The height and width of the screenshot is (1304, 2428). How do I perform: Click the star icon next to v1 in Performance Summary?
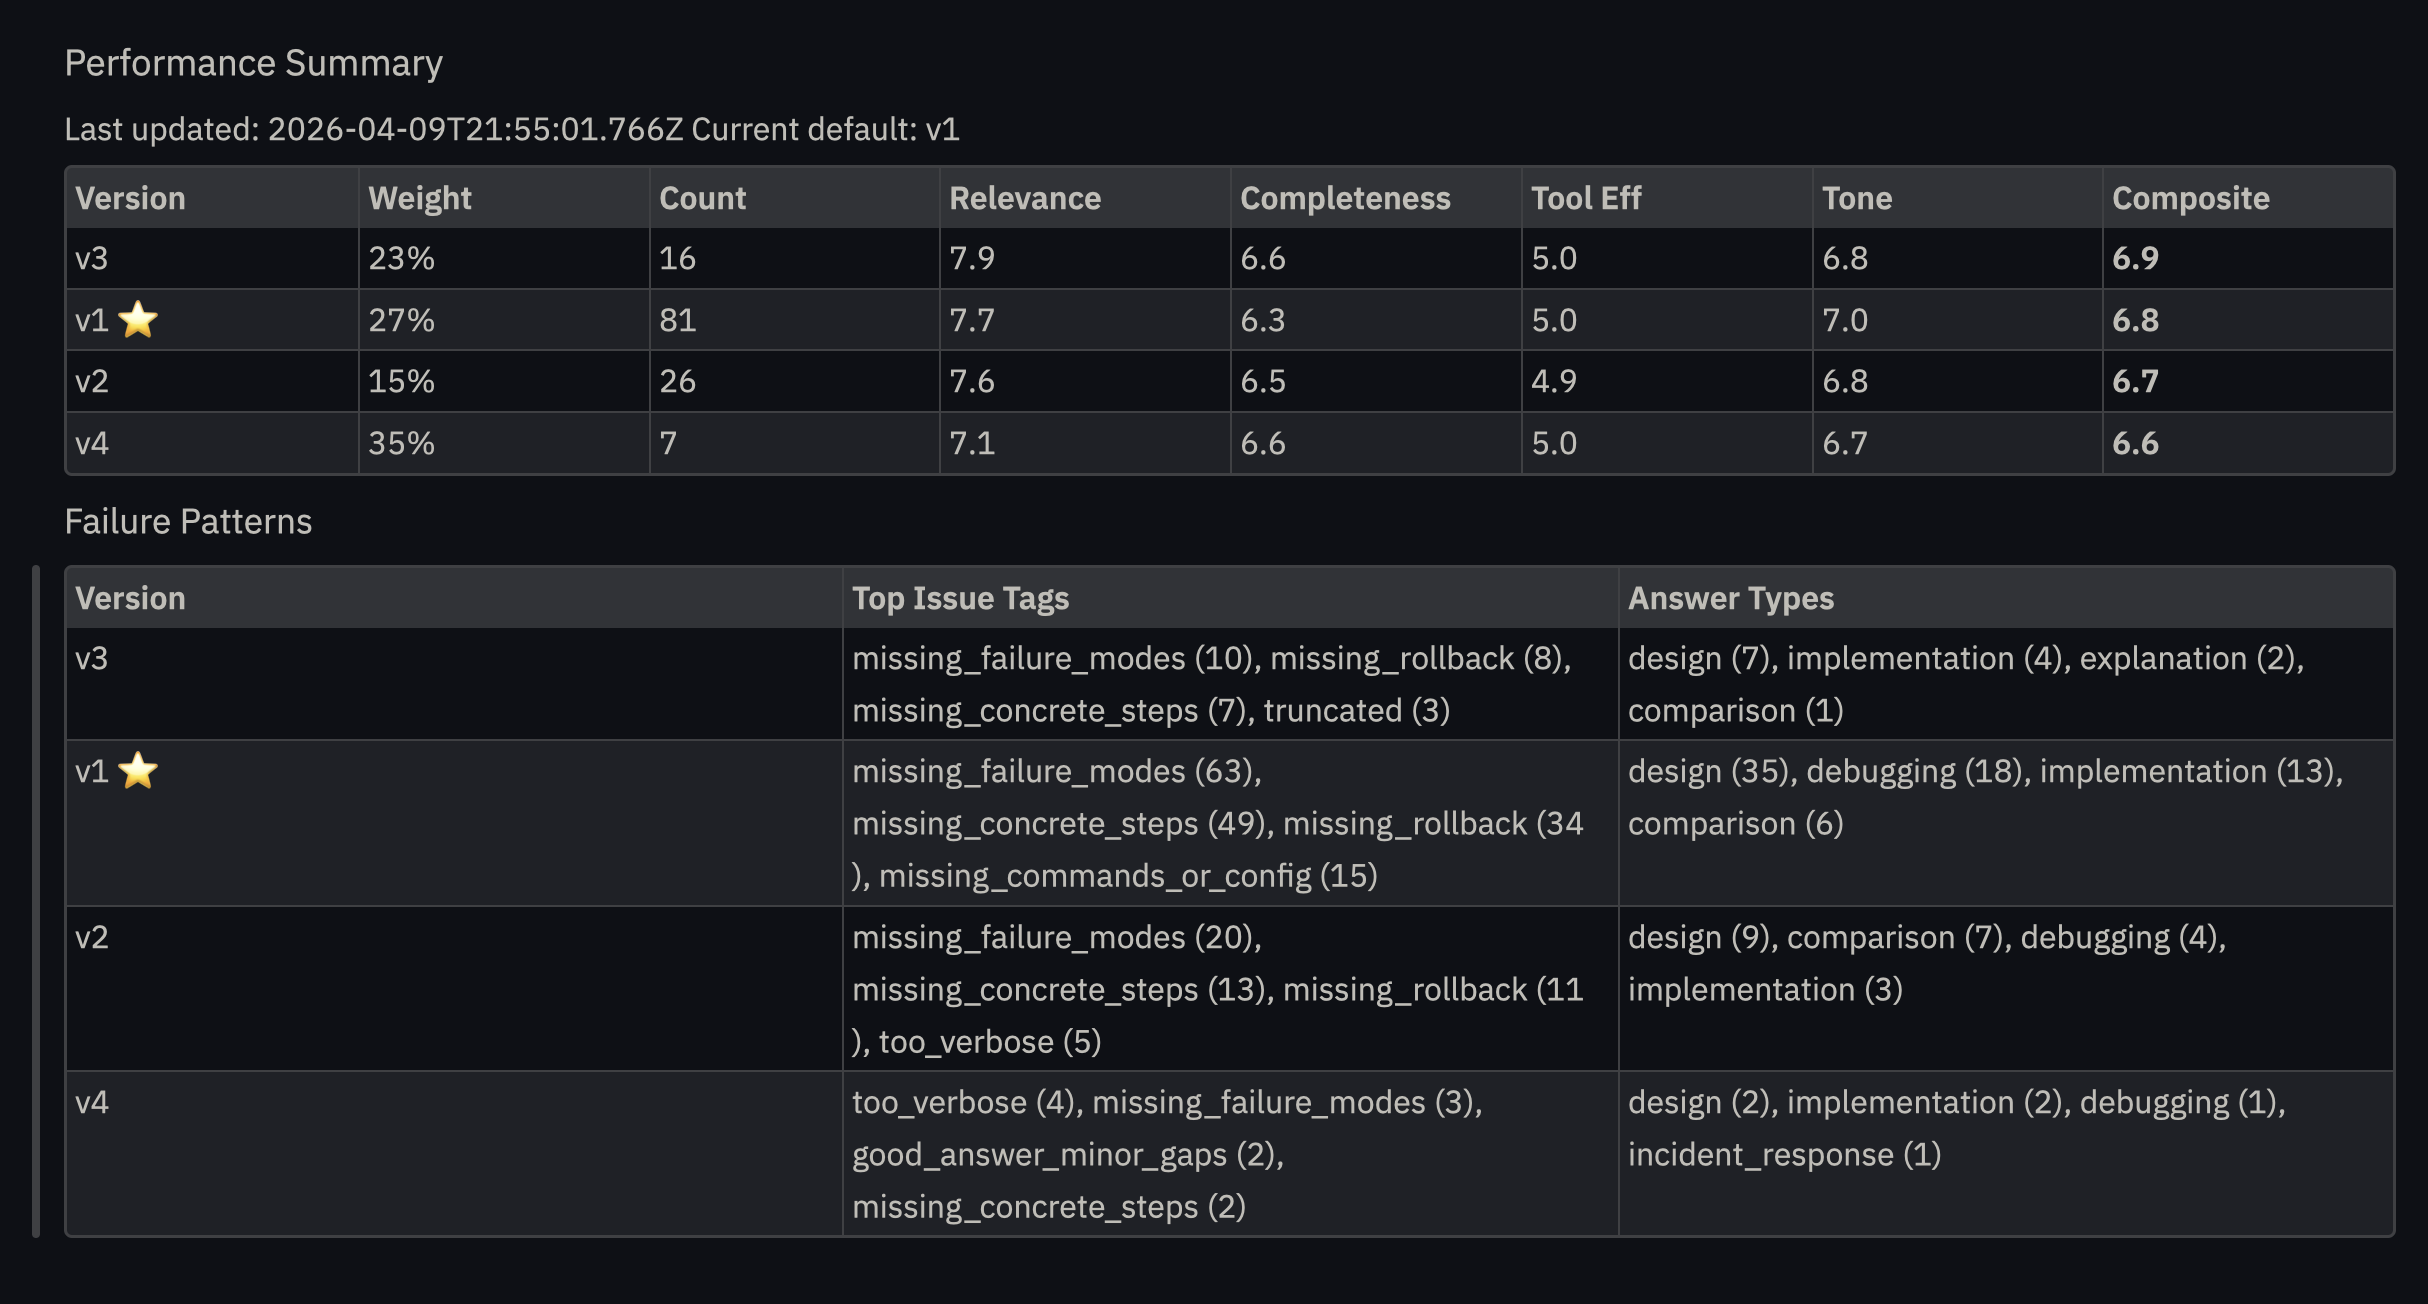138,320
